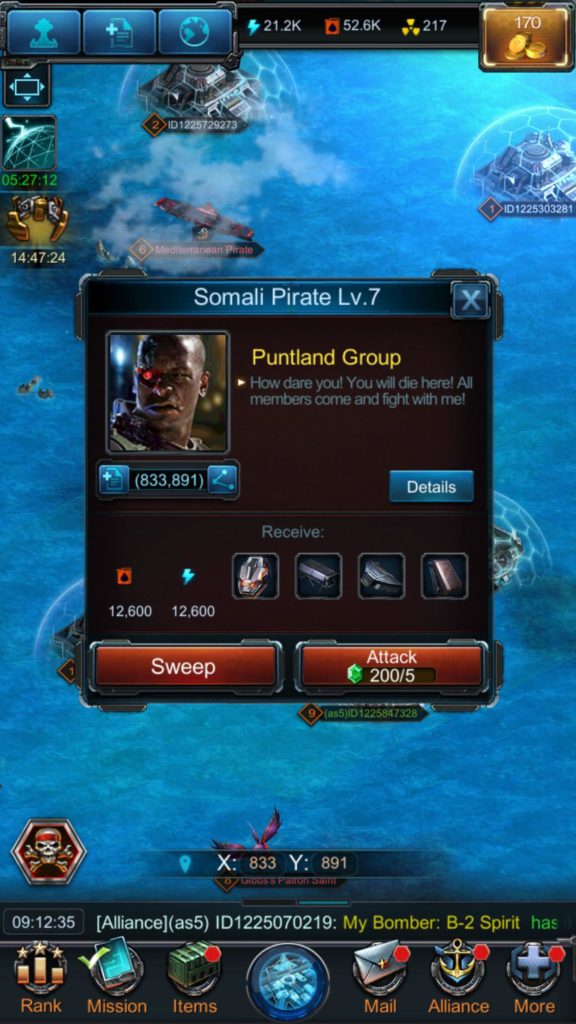Open the world globe map icon
Viewport: 576px width, 1024px height.
tap(195, 31)
